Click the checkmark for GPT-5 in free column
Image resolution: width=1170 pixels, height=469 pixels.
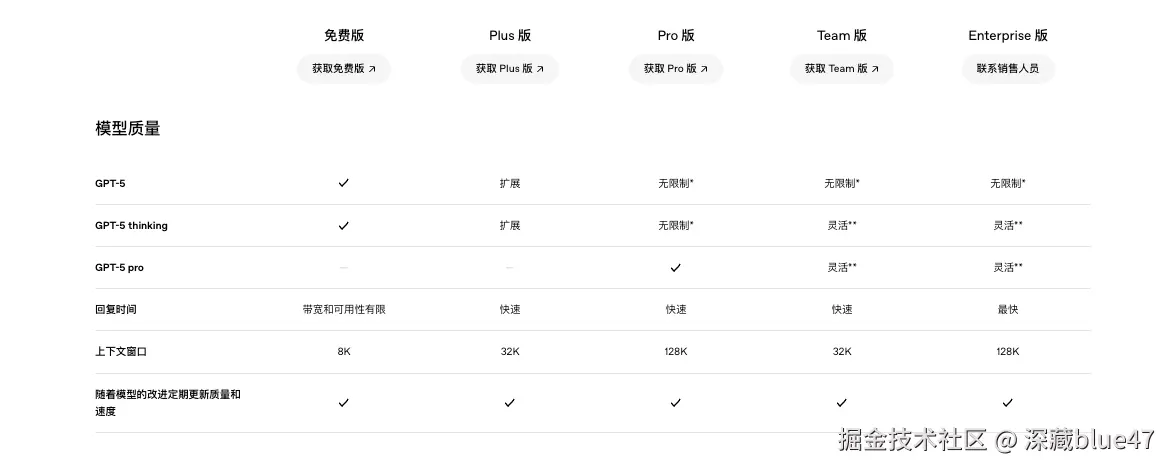pos(343,183)
